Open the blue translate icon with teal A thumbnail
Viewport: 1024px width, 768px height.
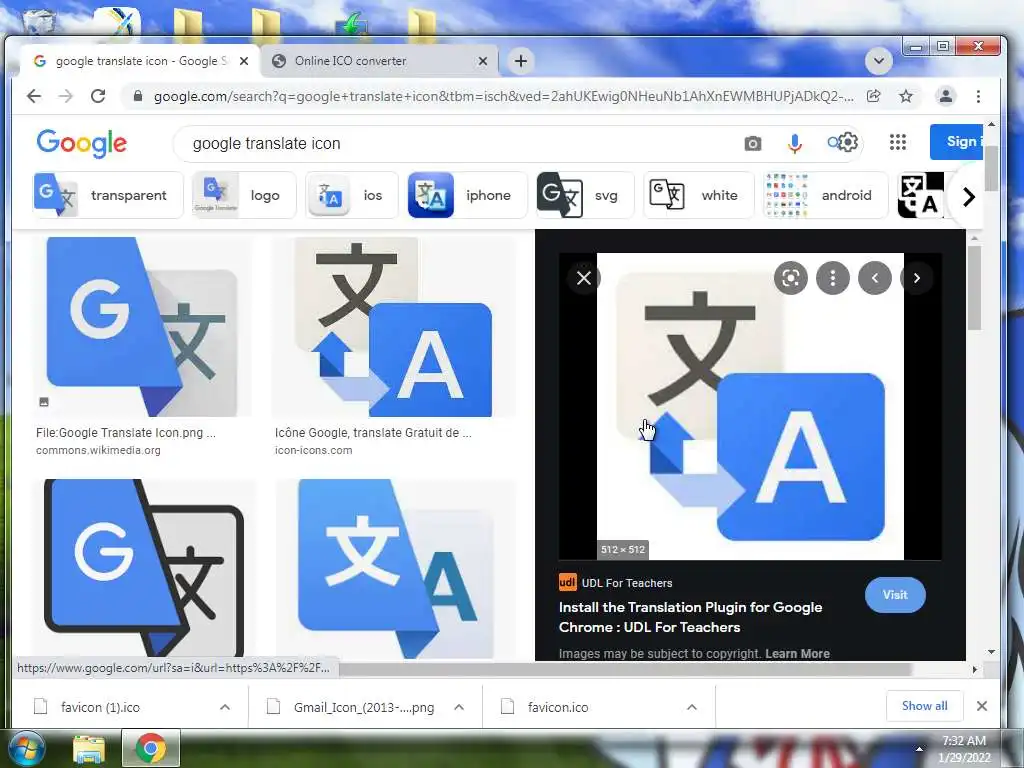(395, 568)
